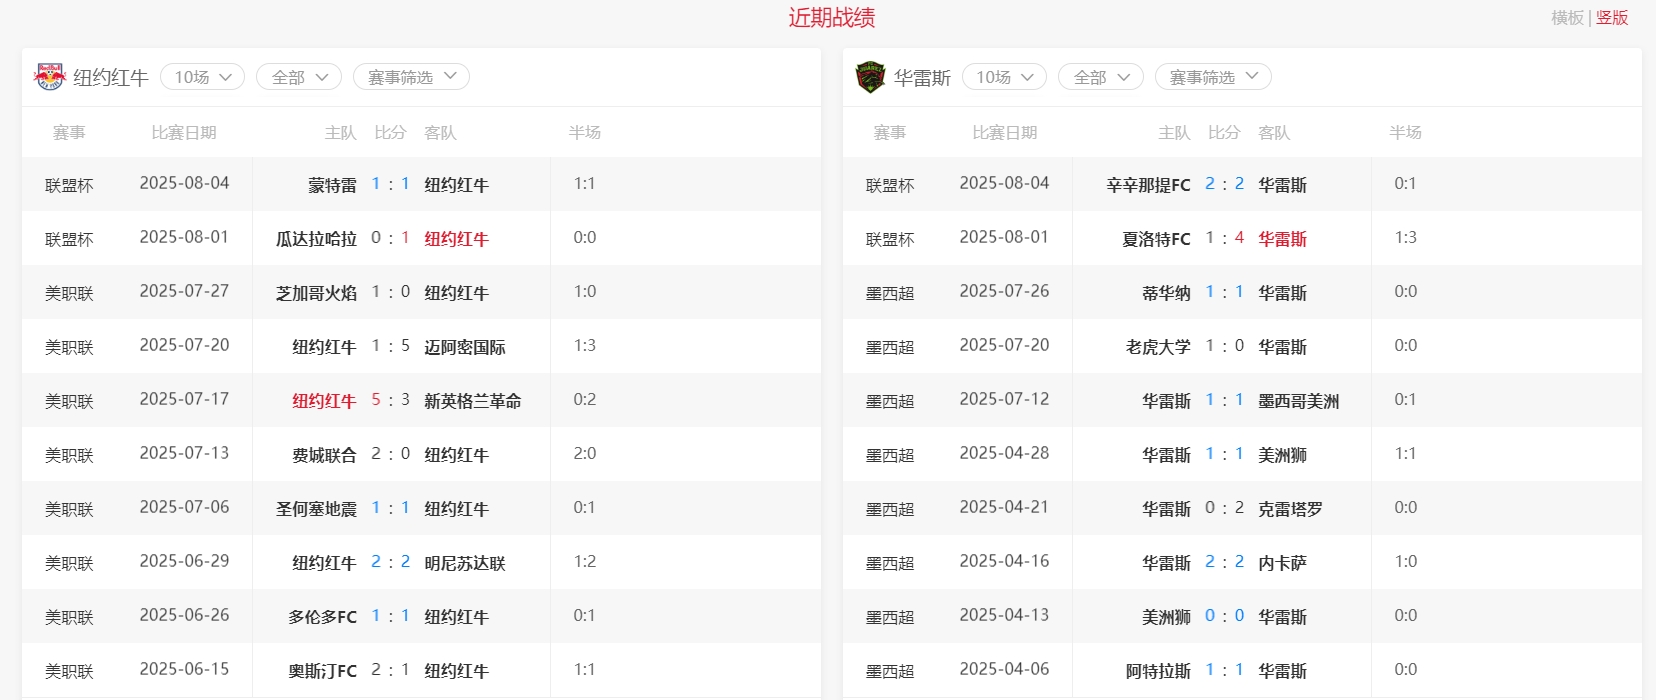
Task: Open the 1:4 score for 夏洛特FC match
Action: click(1224, 238)
